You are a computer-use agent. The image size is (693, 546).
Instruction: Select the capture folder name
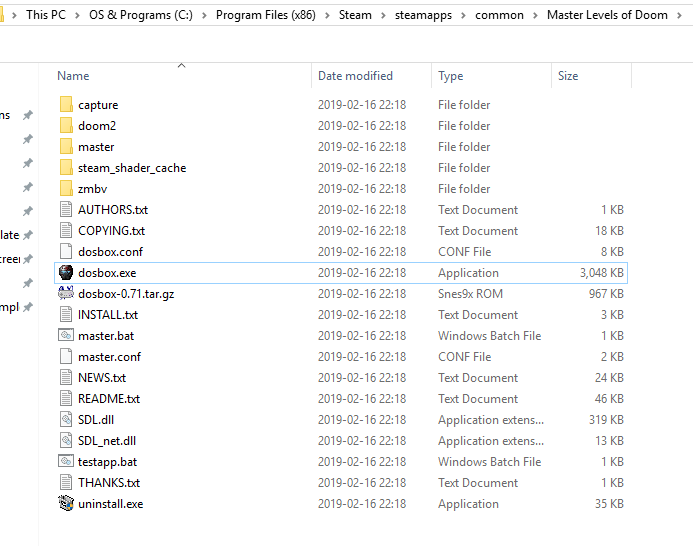pyautogui.click(x=98, y=105)
